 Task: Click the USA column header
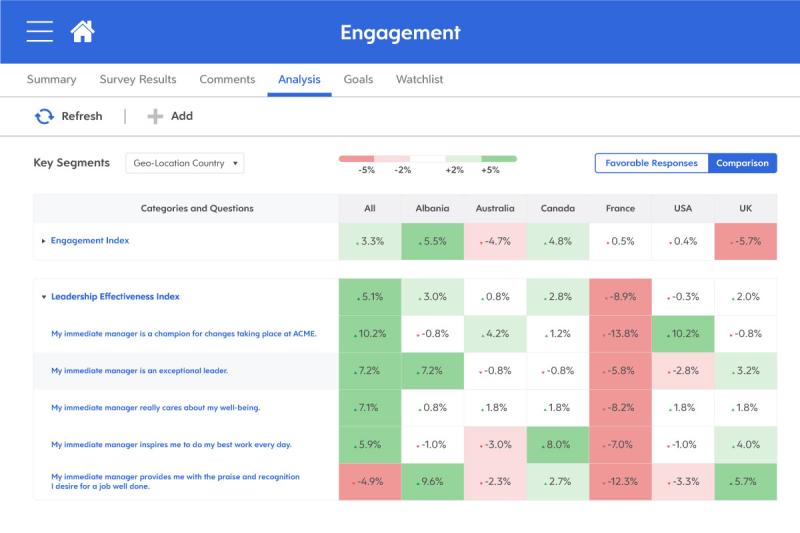pyautogui.click(x=683, y=208)
